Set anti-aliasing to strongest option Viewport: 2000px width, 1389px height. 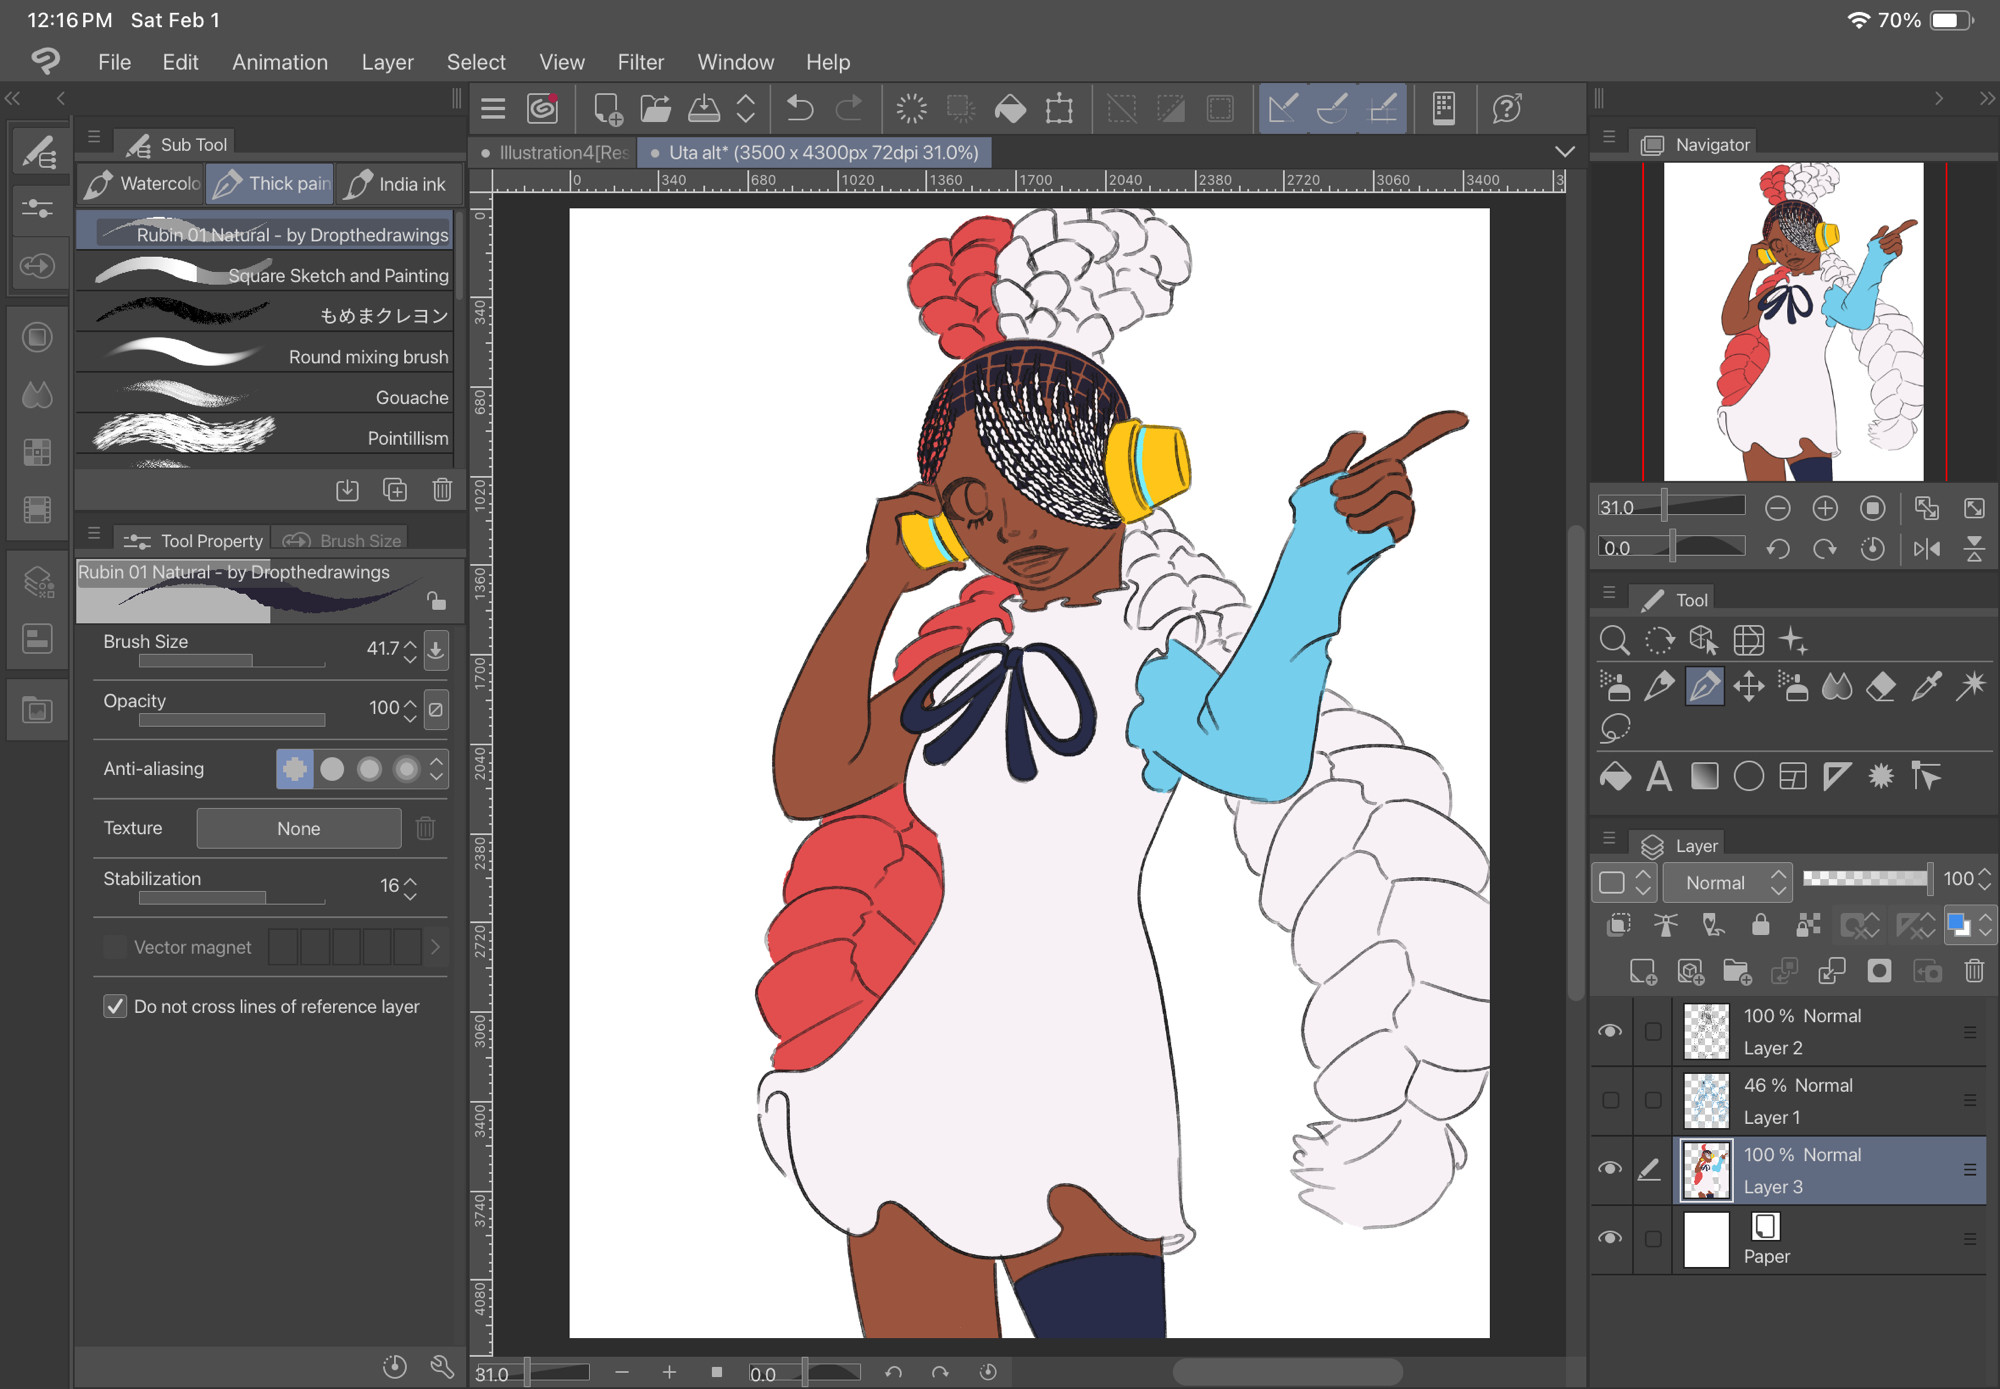(406, 768)
